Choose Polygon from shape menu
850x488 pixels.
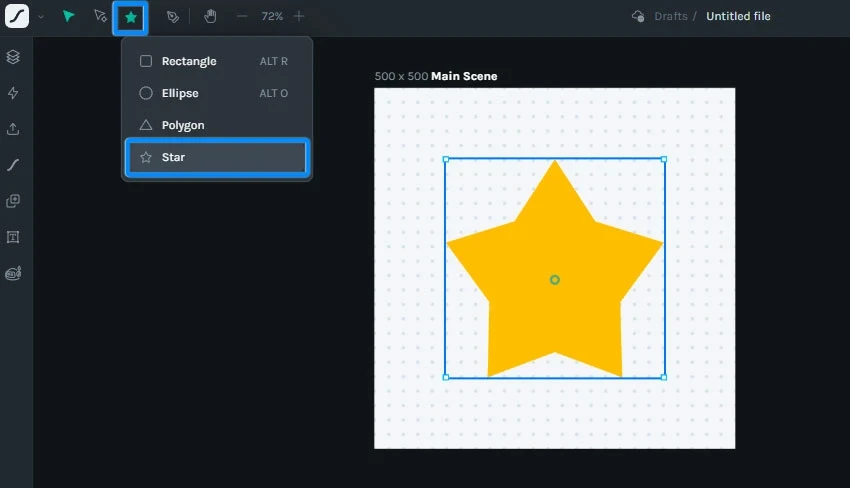pos(217,125)
